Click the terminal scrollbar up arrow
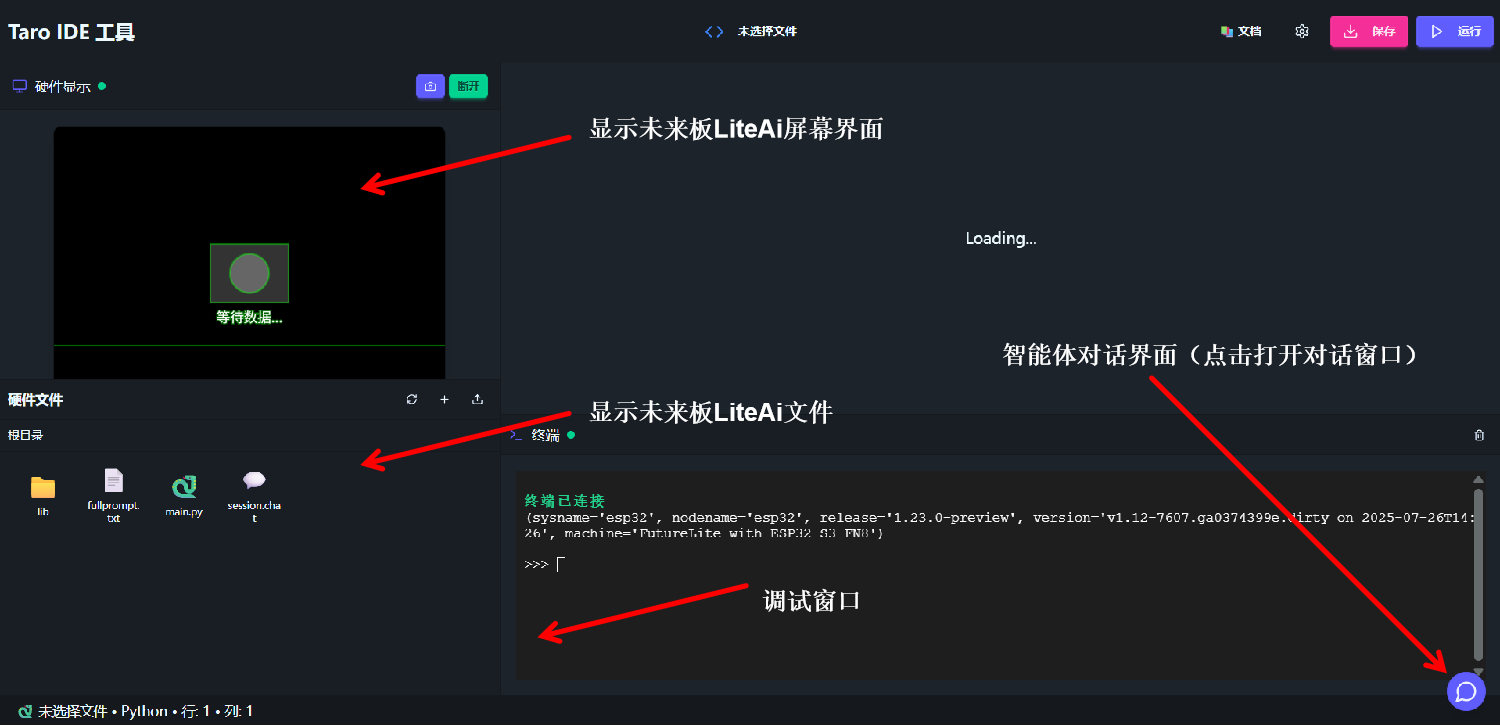This screenshot has width=1500, height=726. click(1479, 481)
